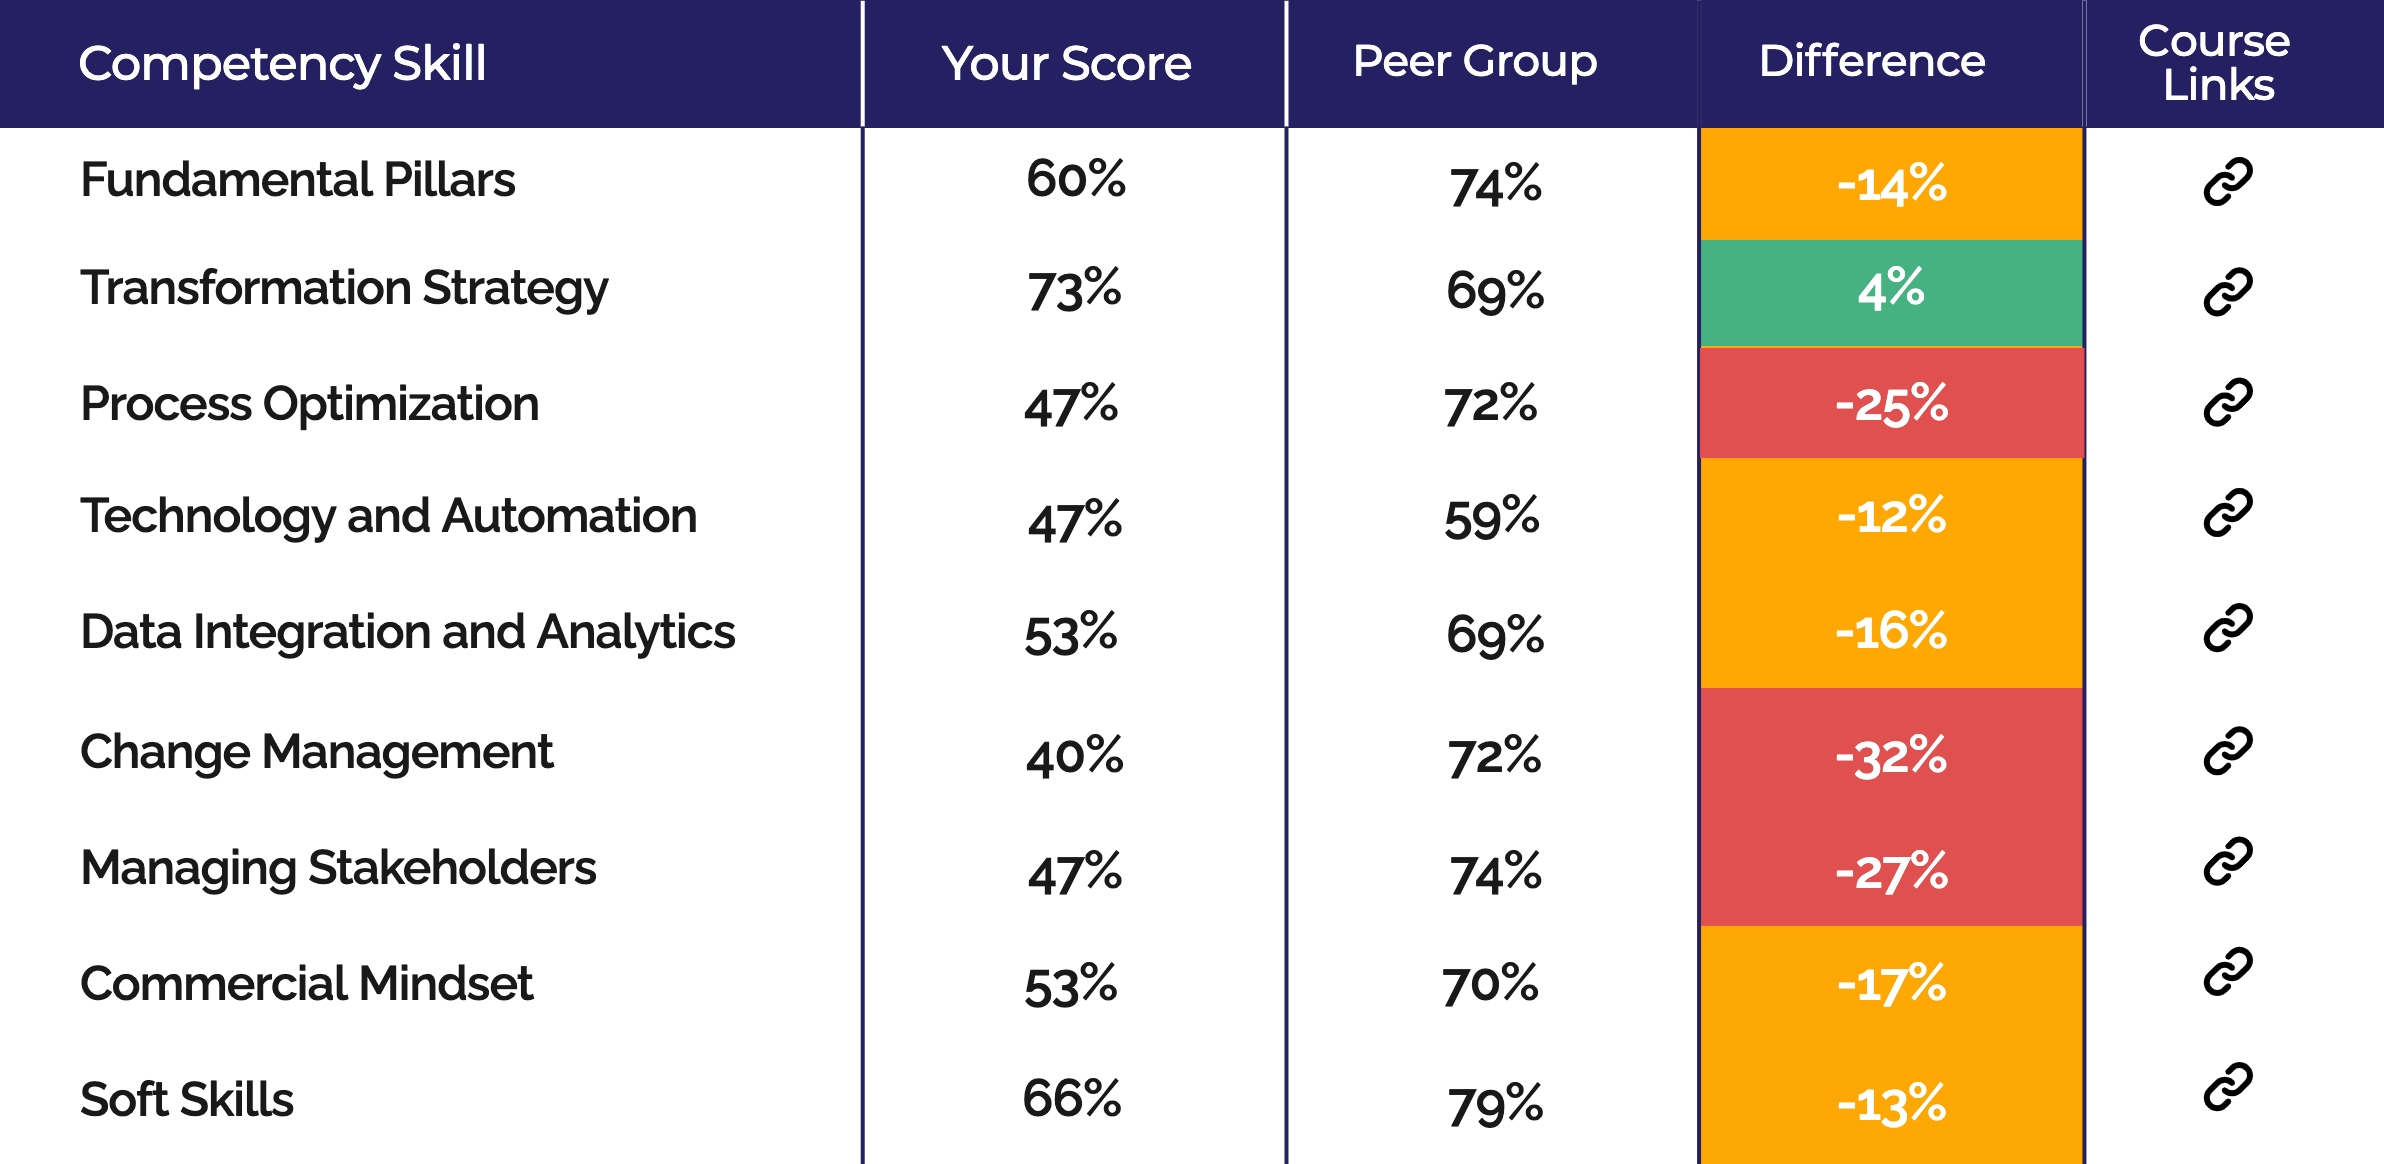Viewport: 2384px width, 1164px height.
Task: Click the red -32% difference cell
Action: (1891, 756)
